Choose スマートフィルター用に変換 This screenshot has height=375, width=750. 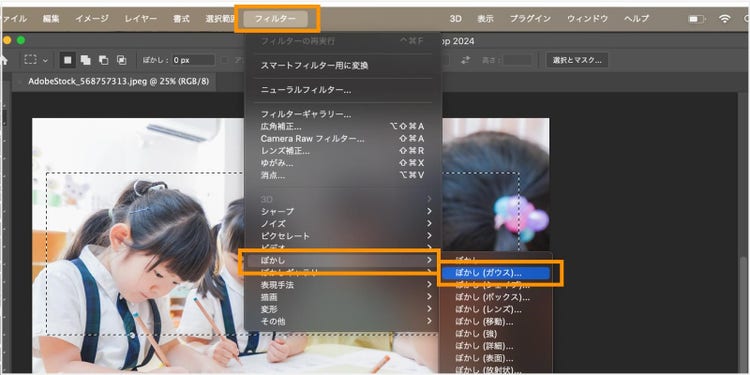(342, 66)
